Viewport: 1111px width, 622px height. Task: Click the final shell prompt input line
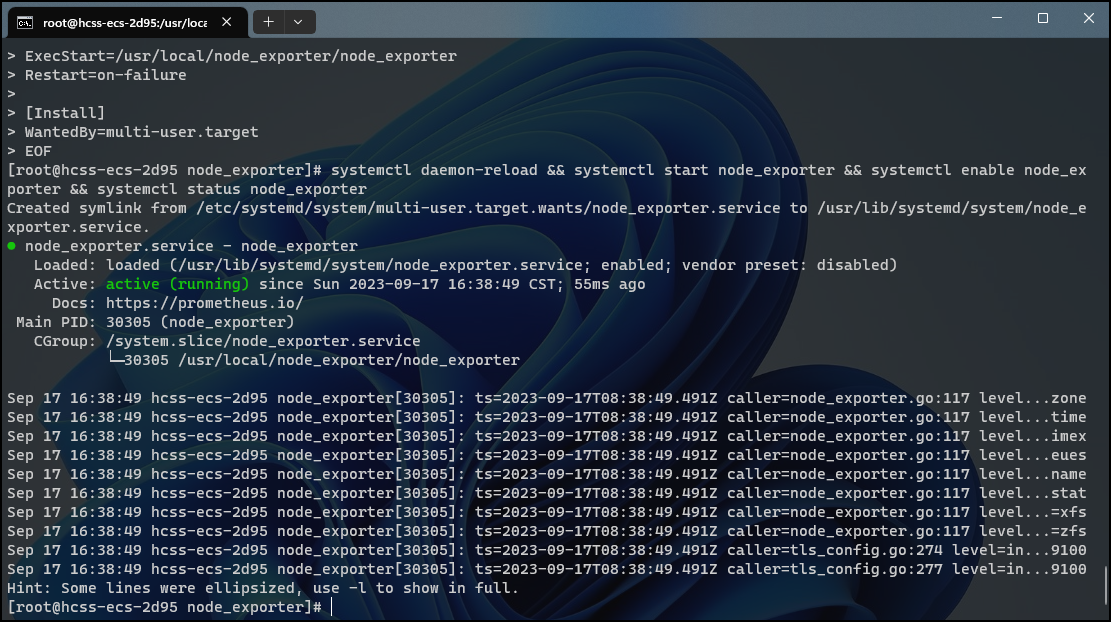(169, 607)
